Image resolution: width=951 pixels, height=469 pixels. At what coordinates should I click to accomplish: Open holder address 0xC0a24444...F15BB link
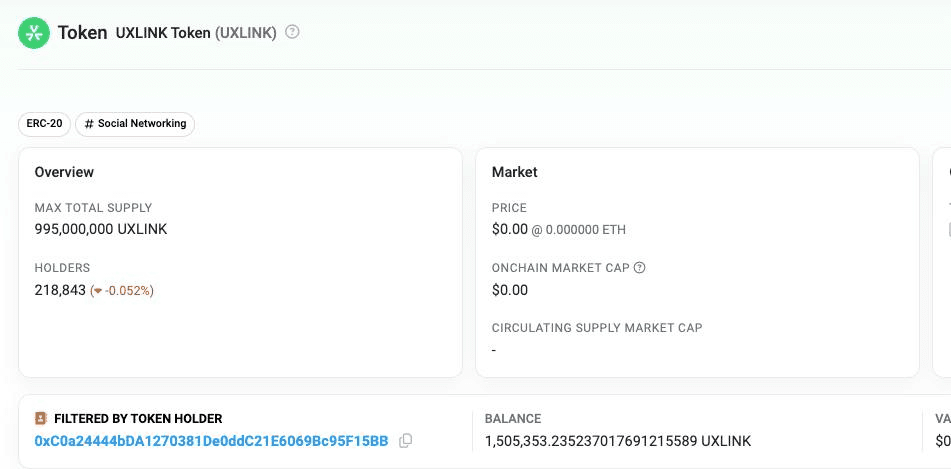tap(211, 441)
